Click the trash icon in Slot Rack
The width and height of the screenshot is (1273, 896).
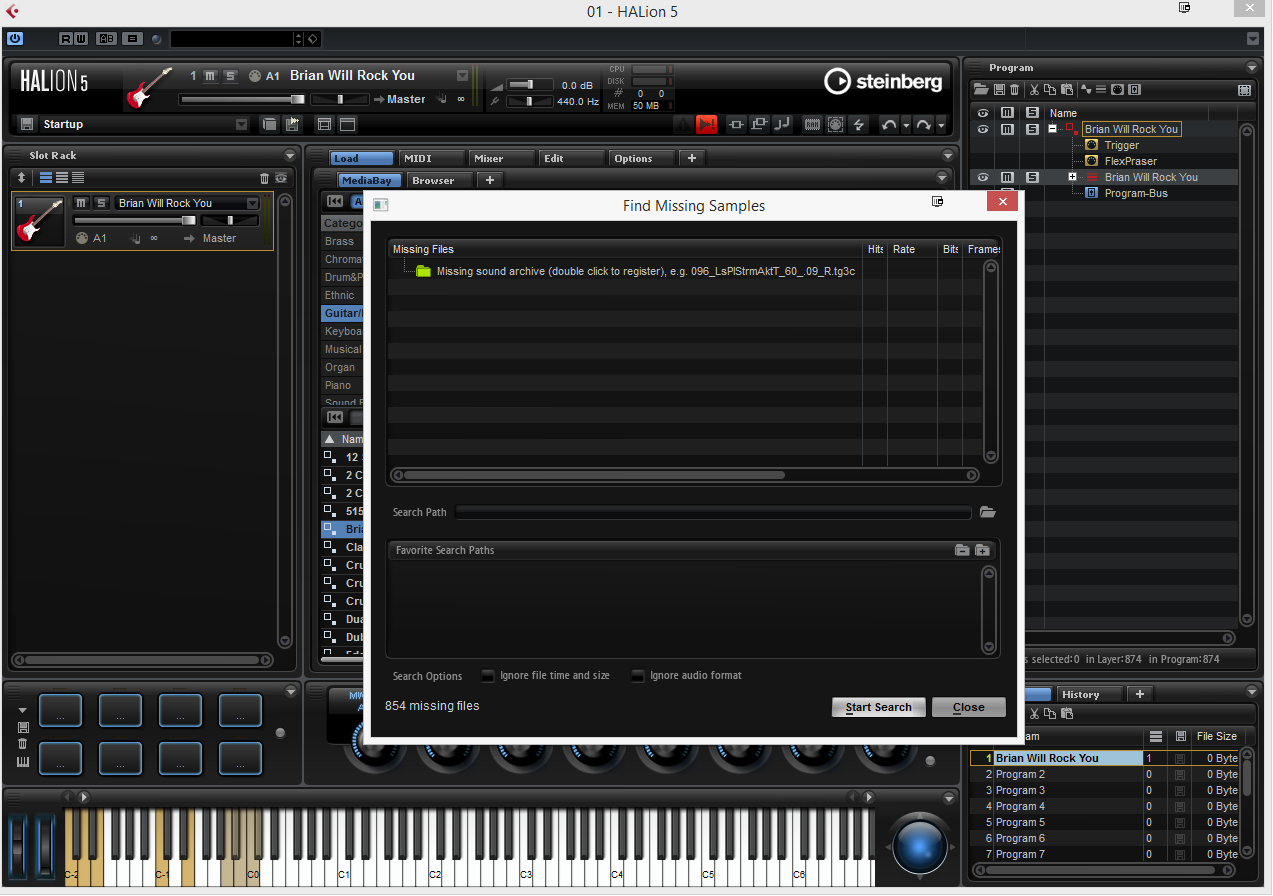click(x=265, y=178)
